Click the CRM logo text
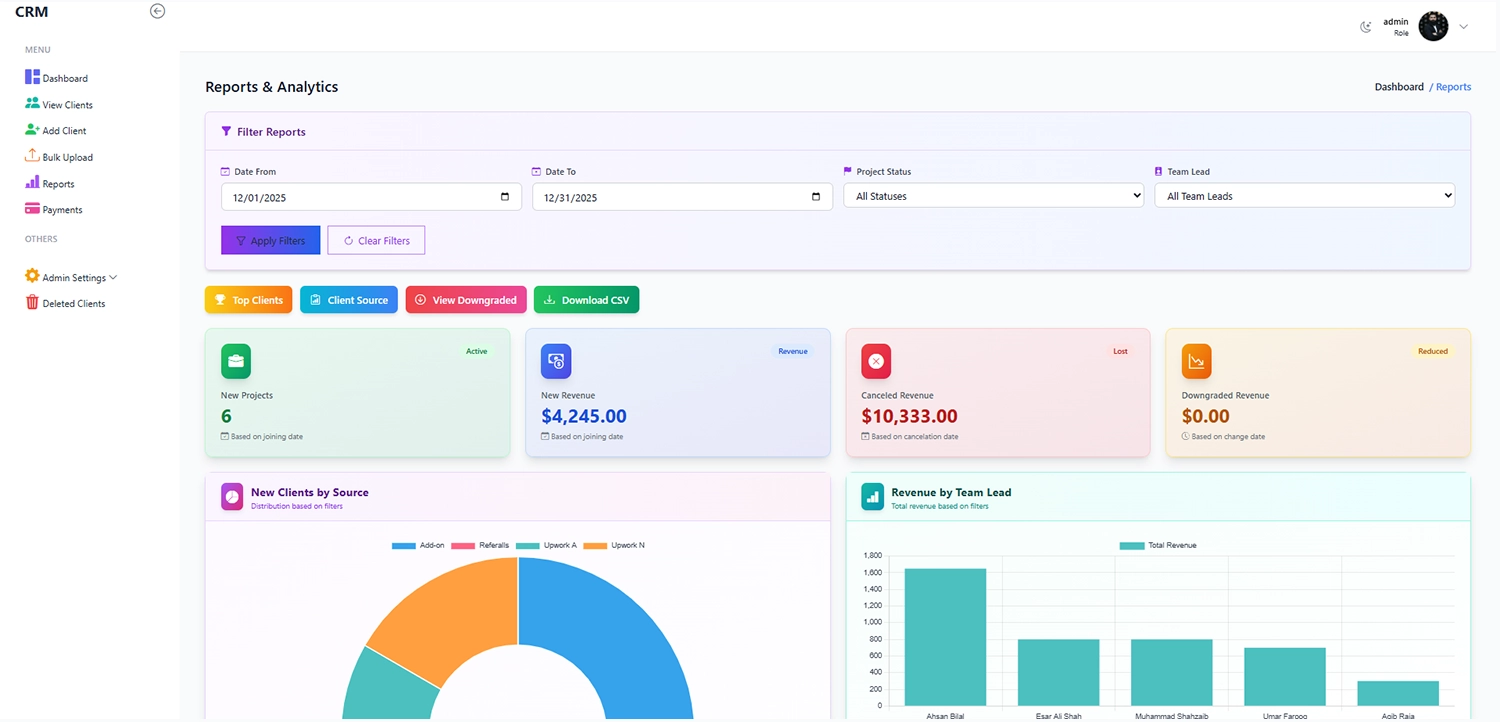 pos(31,13)
